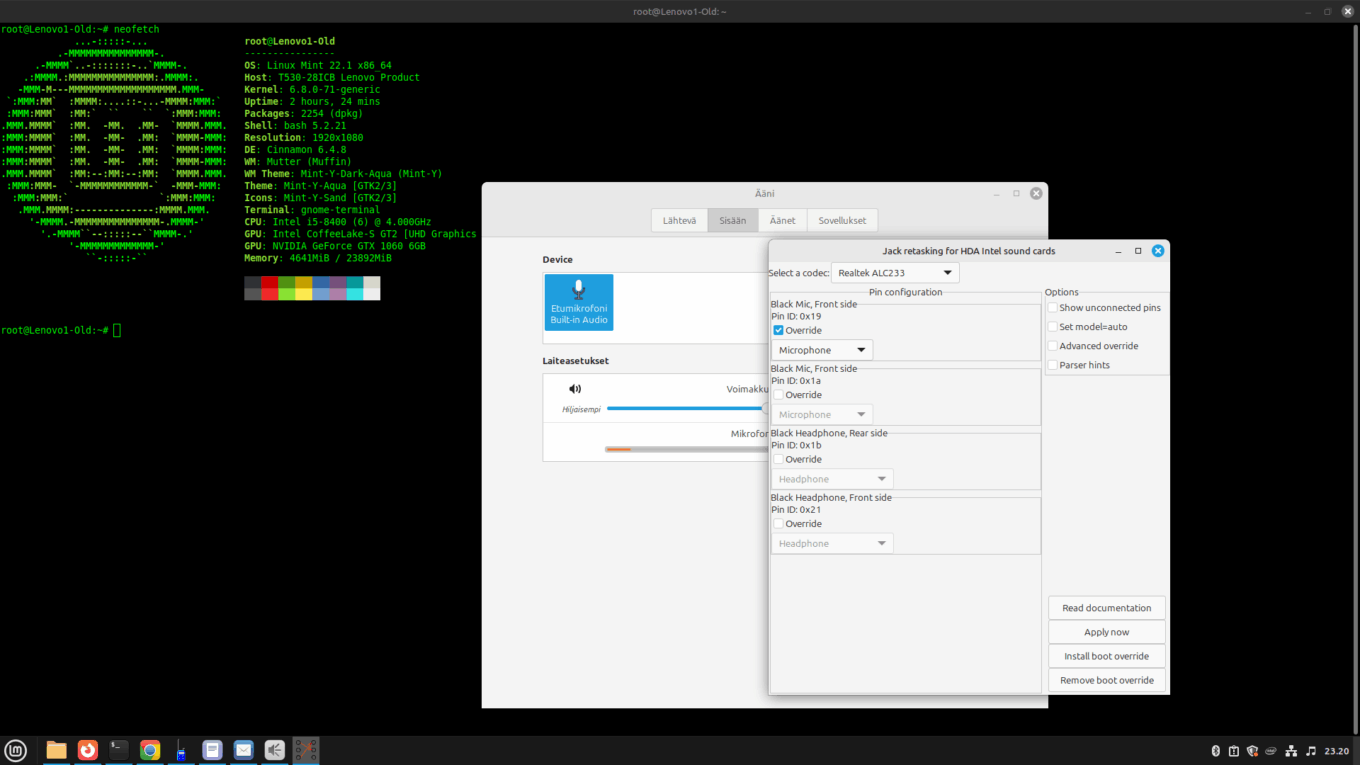1360x765 pixels.
Task: Mute input via the speaker icon by Voimakkuus
Action: tap(575, 389)
